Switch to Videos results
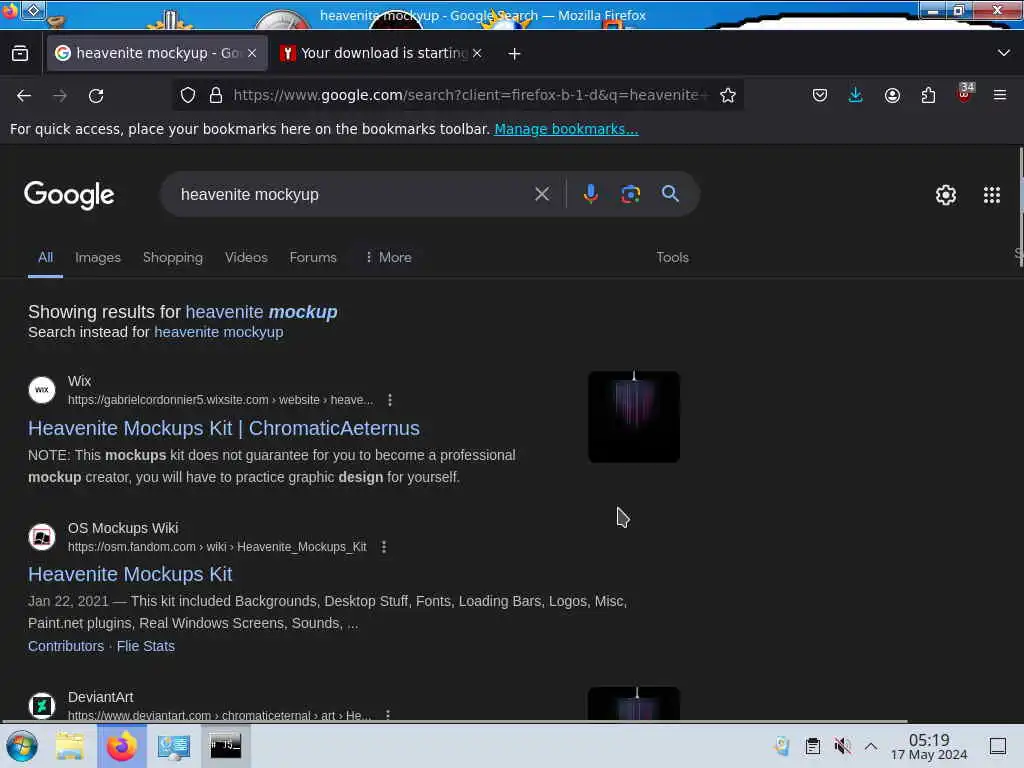 (x=246, y=257)
